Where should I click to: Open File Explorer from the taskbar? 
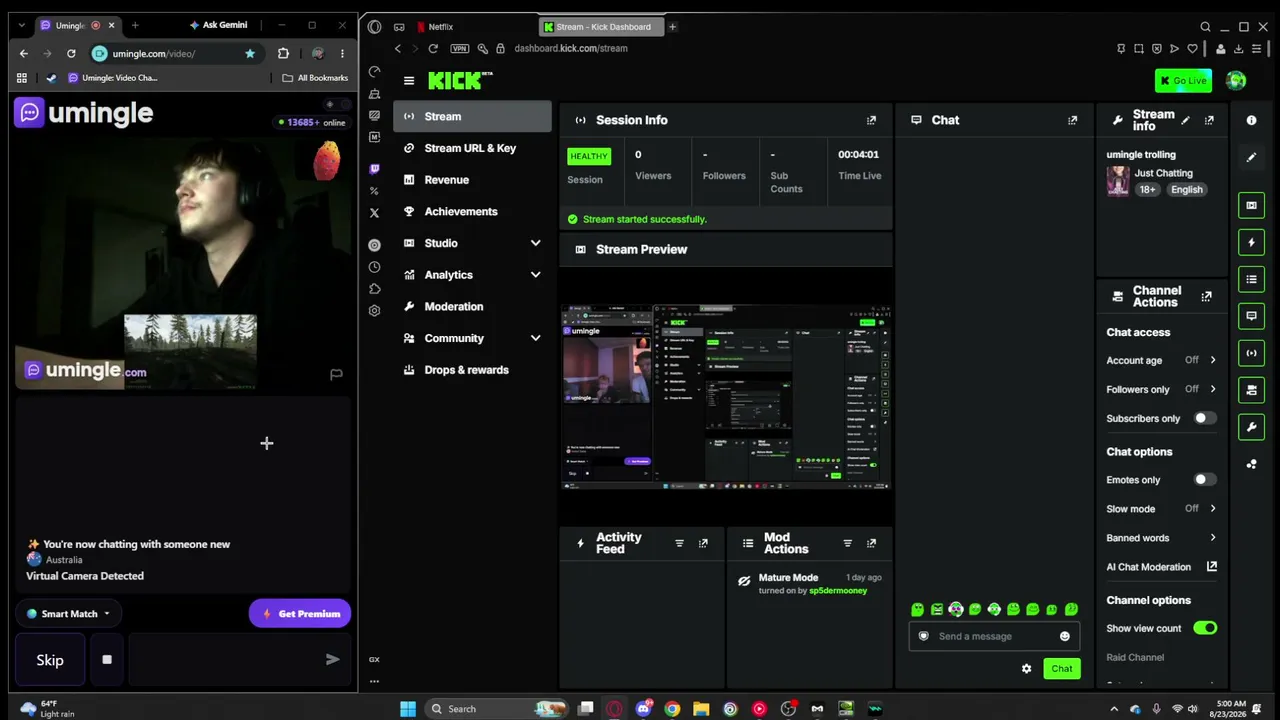point(701,709)
